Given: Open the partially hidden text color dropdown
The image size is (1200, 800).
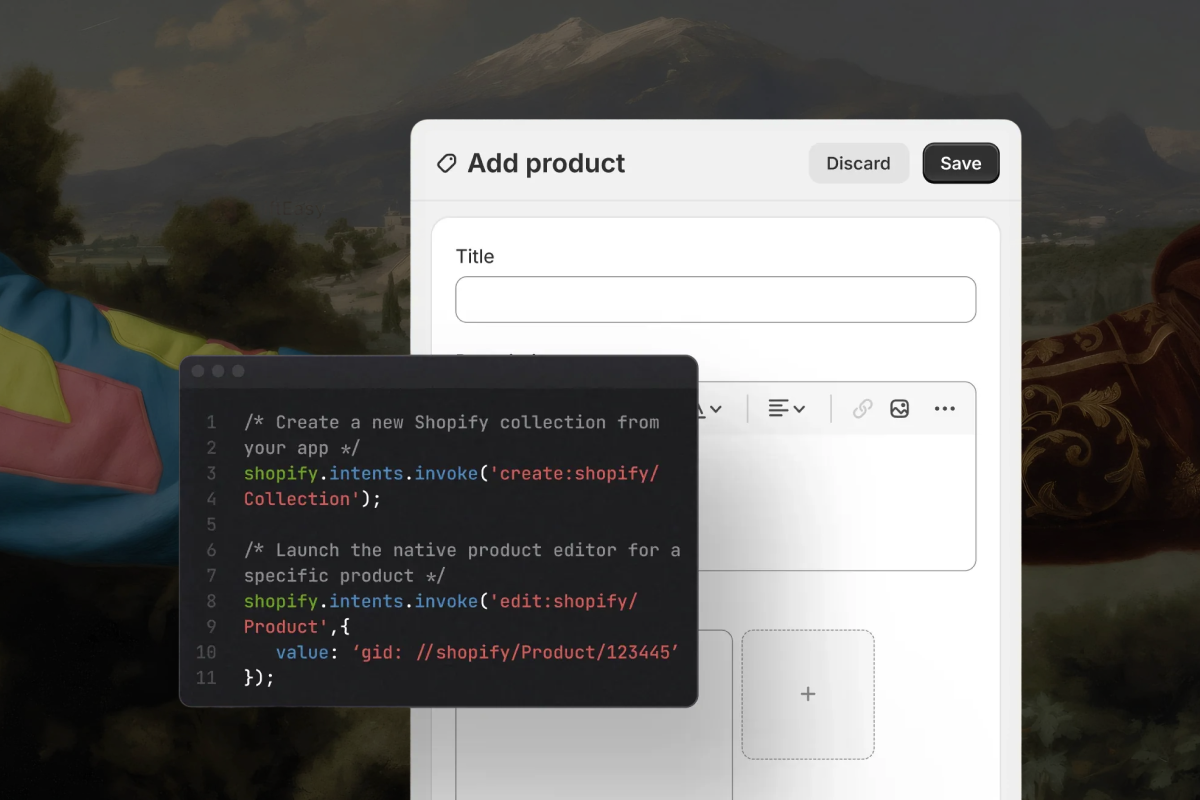Looking at the screenshot, I should (x=710, y=408).
